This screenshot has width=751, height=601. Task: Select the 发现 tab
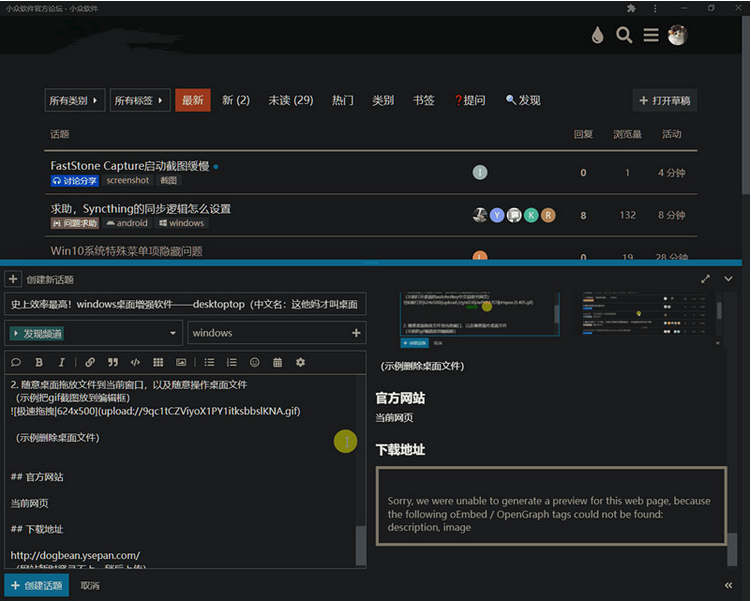click(523, 100)
